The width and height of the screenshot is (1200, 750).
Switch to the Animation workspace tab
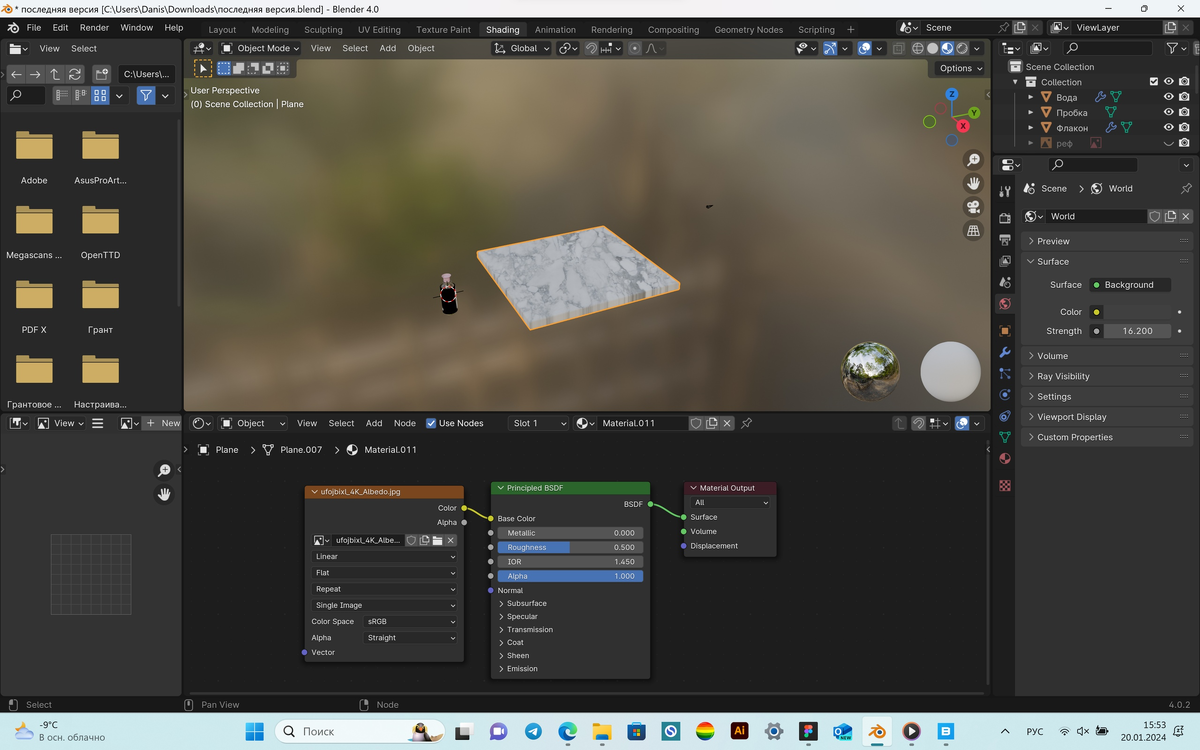pyautogui.click(x=555, y=29)
